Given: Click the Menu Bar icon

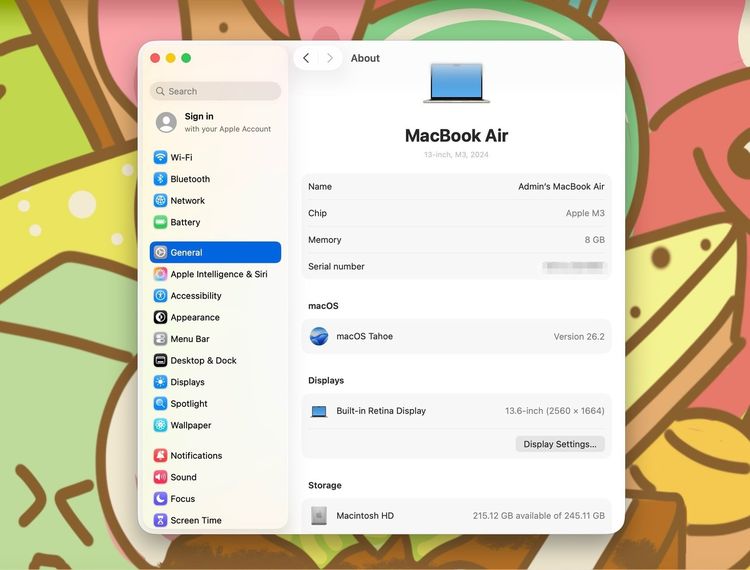Looking at the screenshot, I should click(160, 339).
